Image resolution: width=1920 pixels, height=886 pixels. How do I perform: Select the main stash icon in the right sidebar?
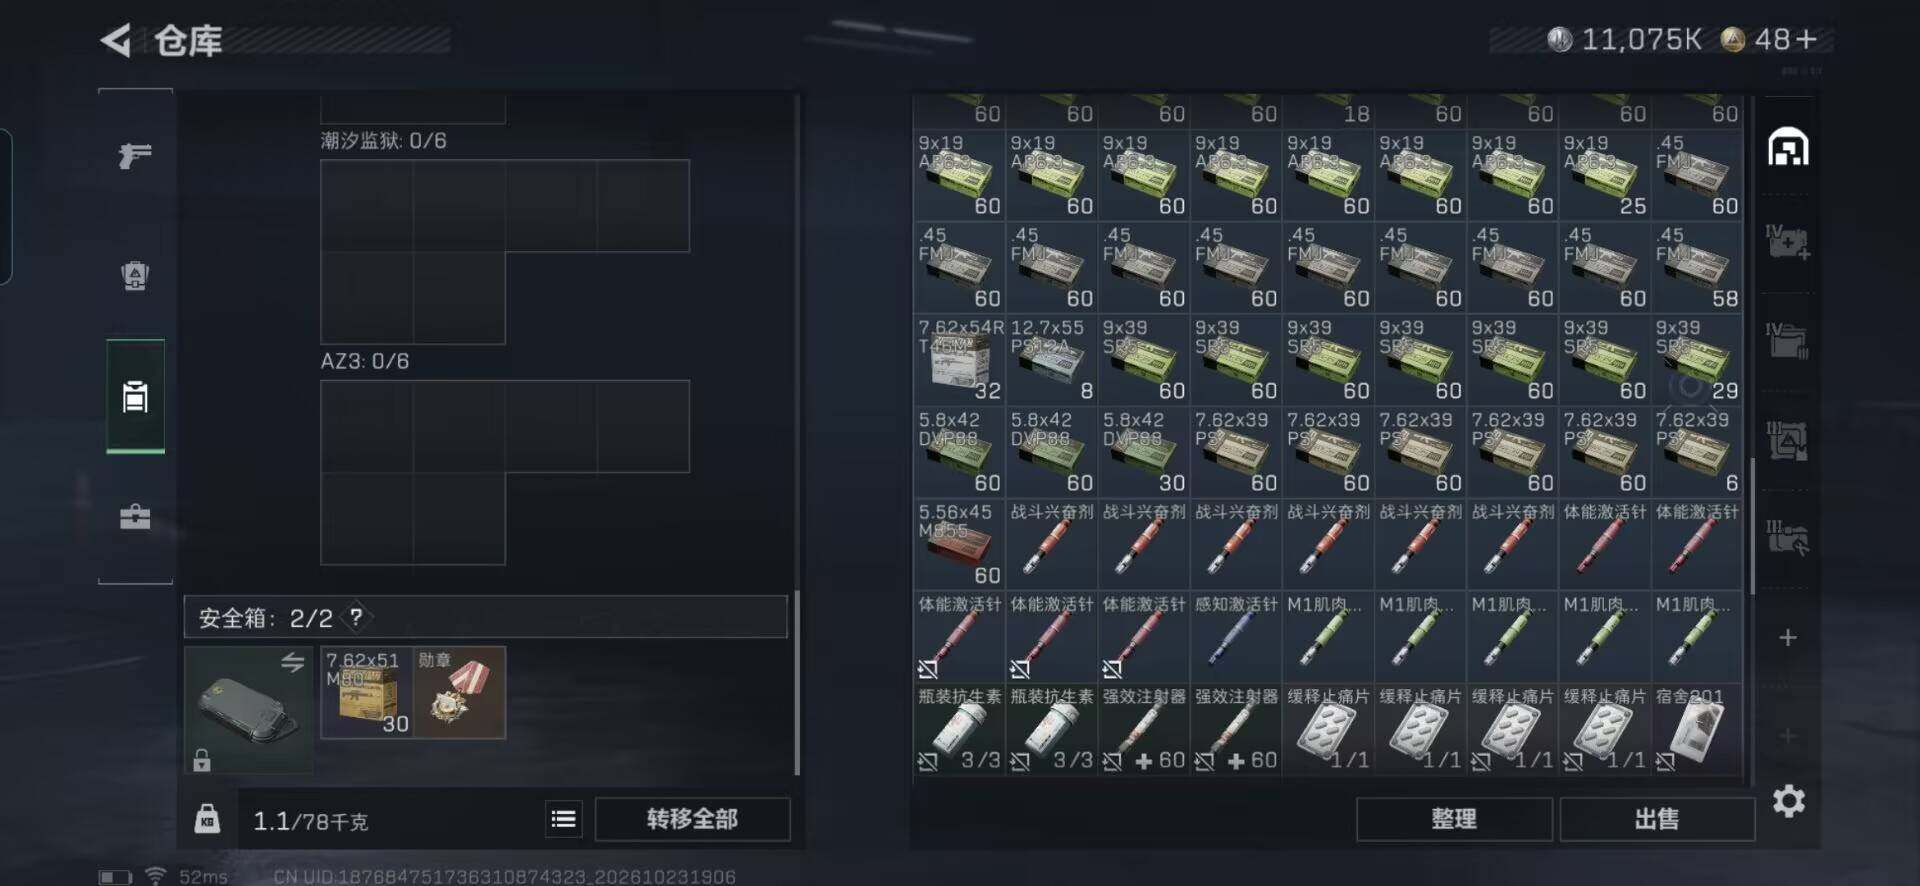coord(1788,148)
